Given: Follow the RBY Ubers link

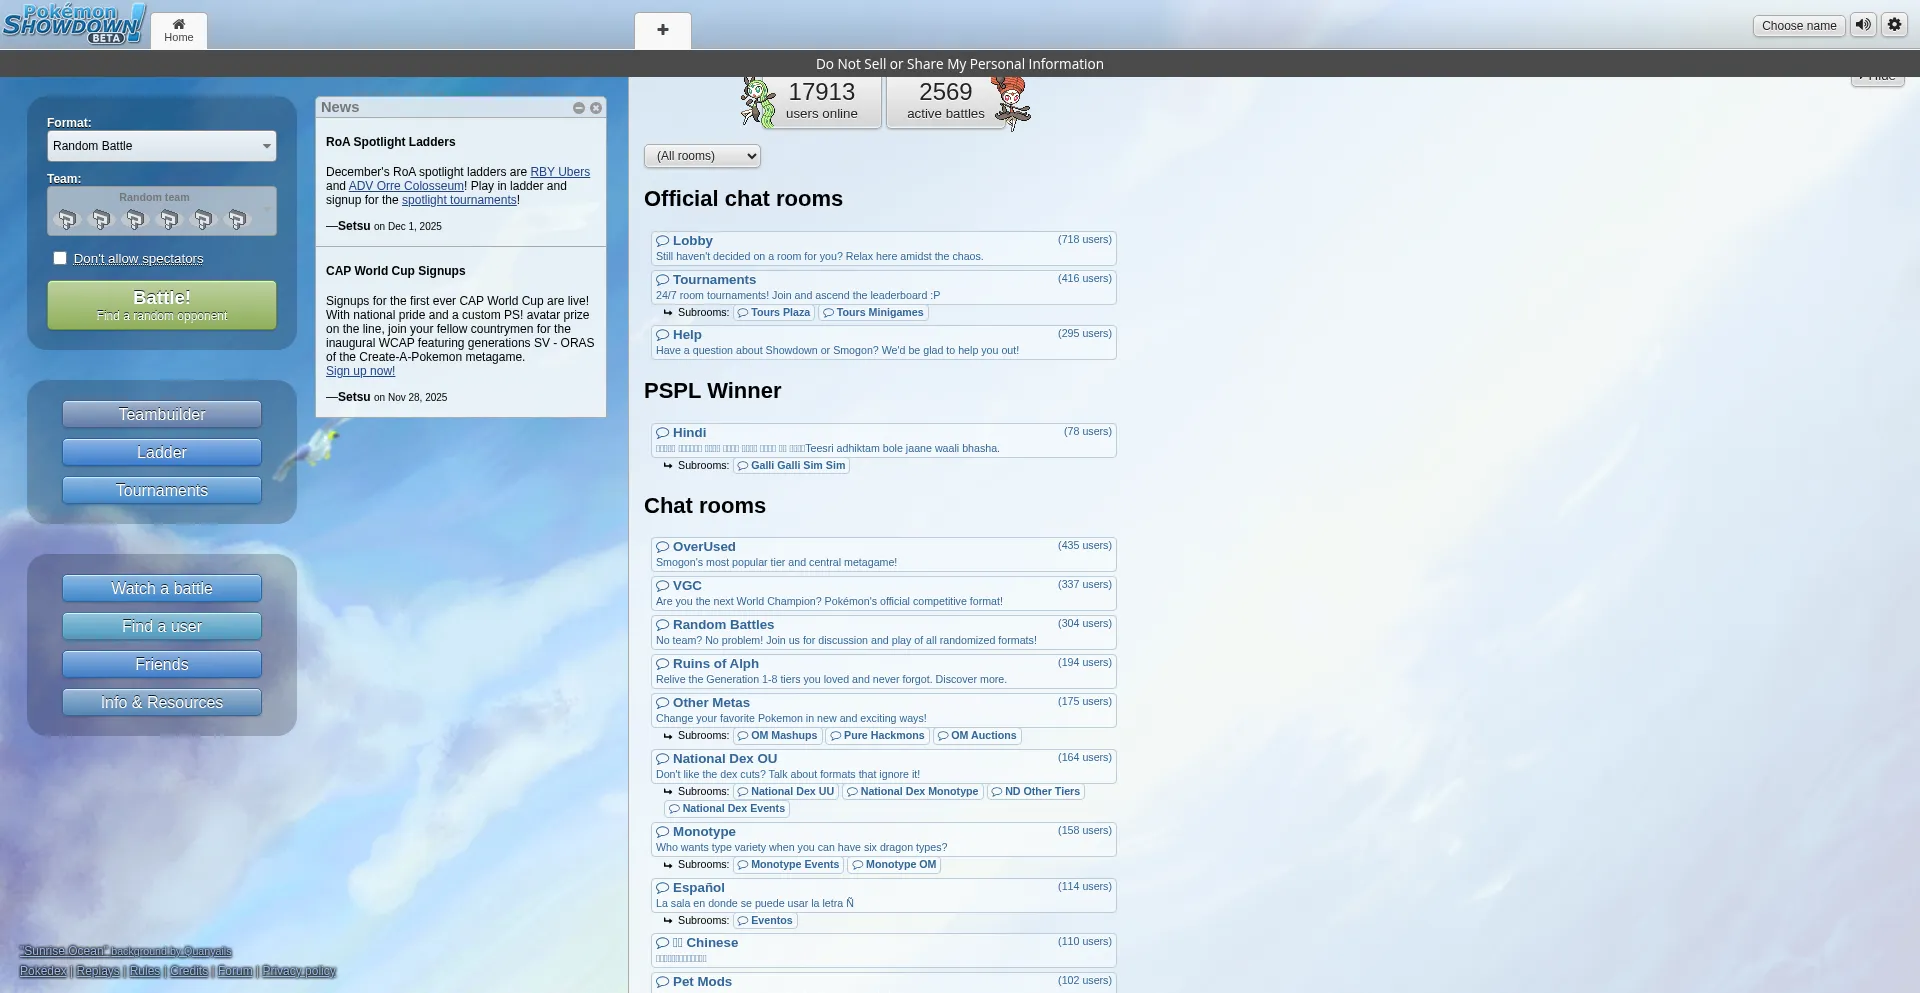Looking at the screenshot, I should click(x=559, y=172).
